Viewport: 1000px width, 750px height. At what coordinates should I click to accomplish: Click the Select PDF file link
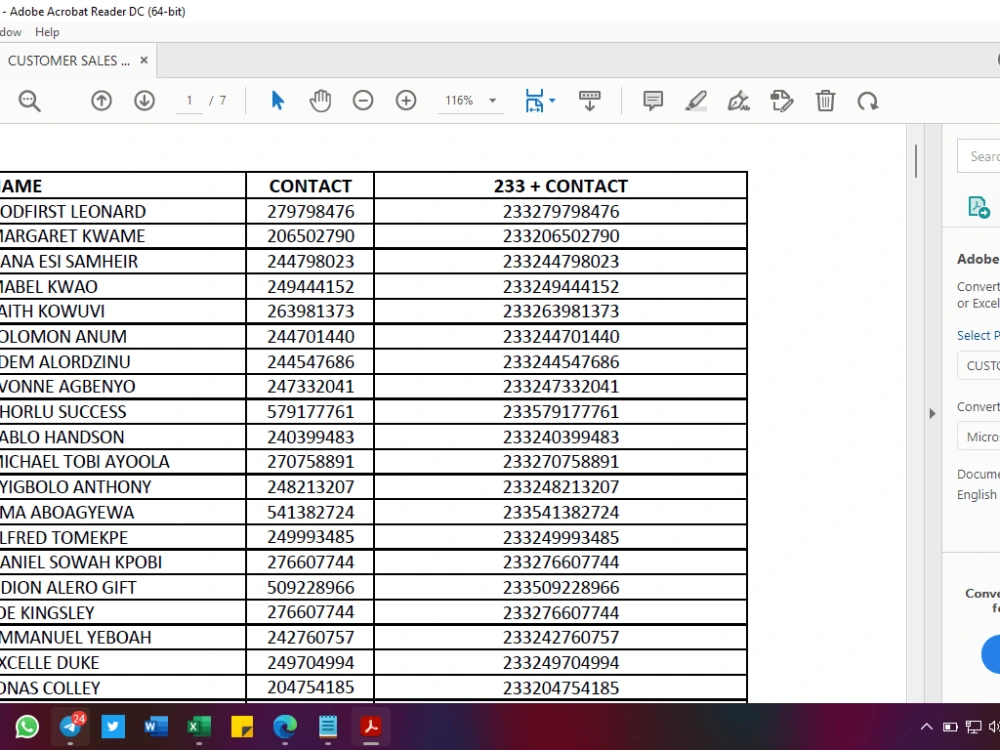(978, 335)
